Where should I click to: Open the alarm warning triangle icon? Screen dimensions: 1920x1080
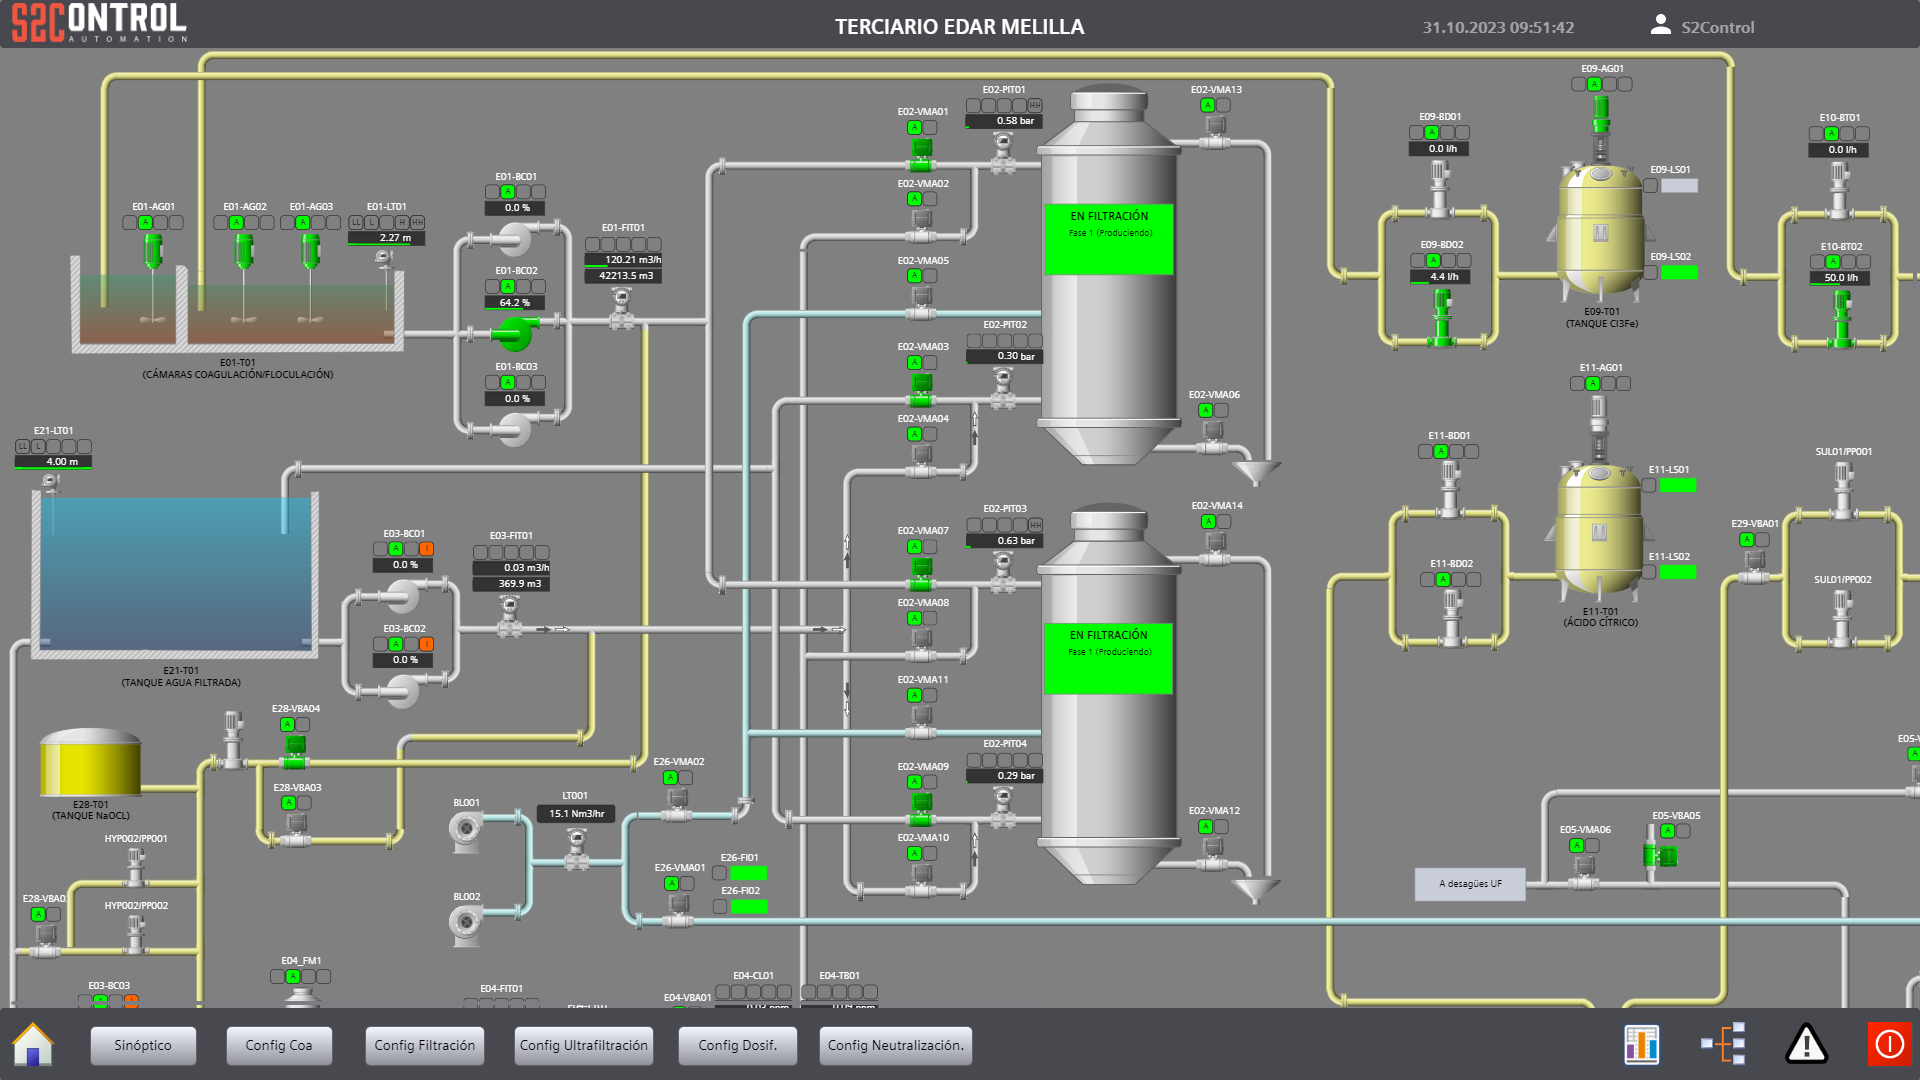point(1806,1044)
